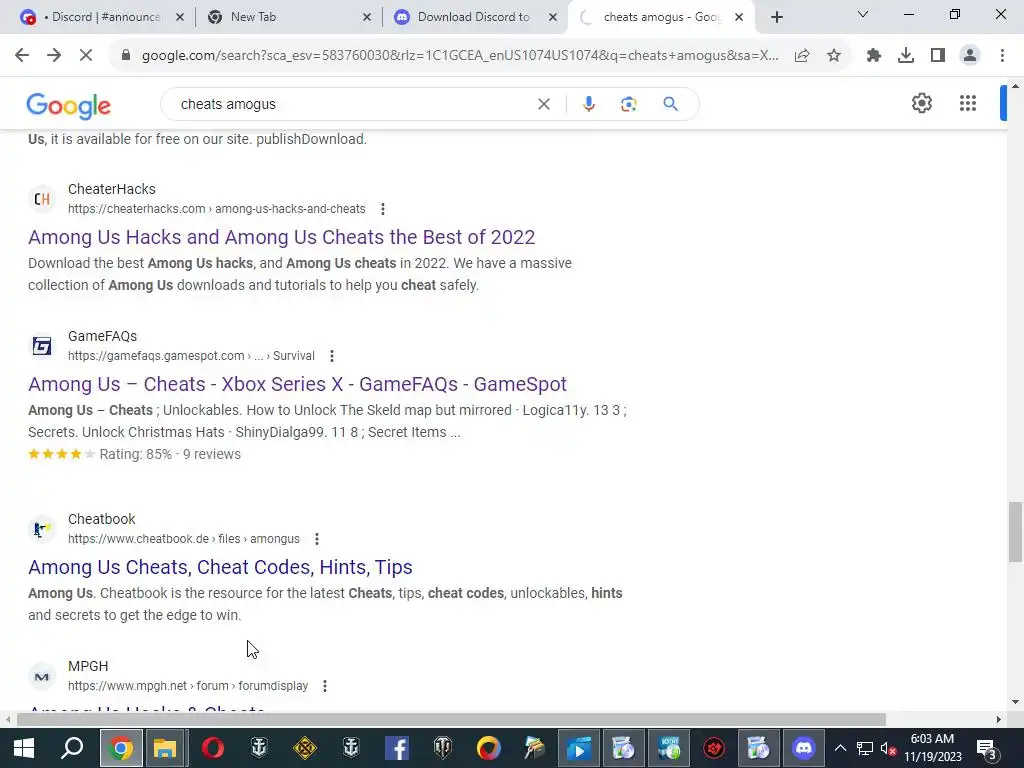Open Windows taskbar search
Viewport: 1024px width, 768px height.
click(x=72, y=748)
